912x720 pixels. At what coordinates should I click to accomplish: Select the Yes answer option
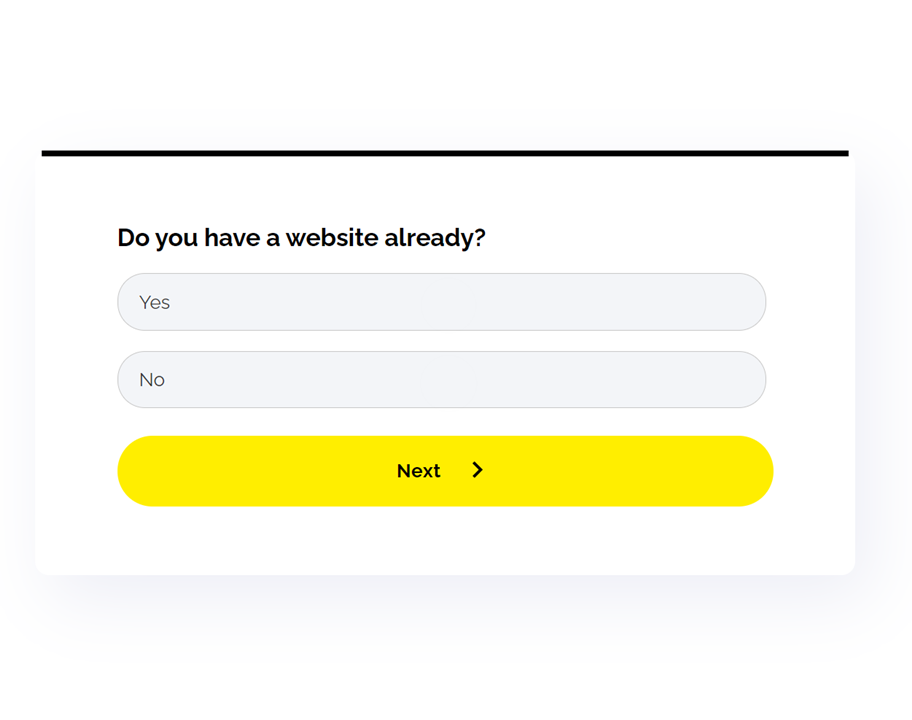(441, 302)
